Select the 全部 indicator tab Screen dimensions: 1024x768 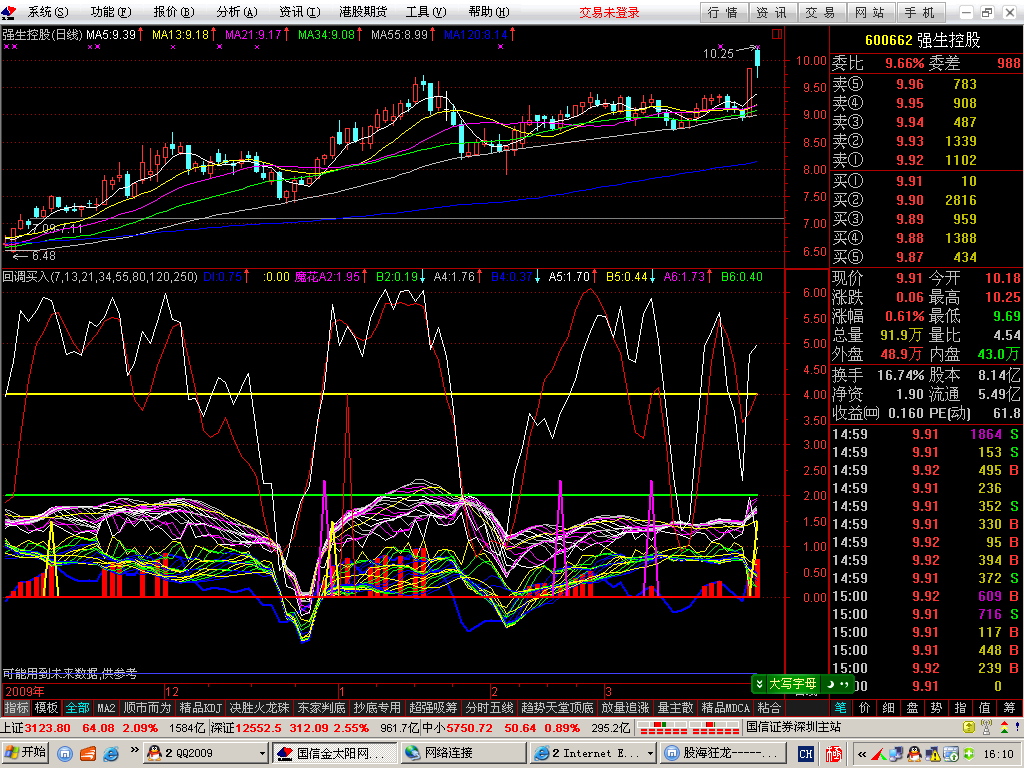[x=77, y=707]
